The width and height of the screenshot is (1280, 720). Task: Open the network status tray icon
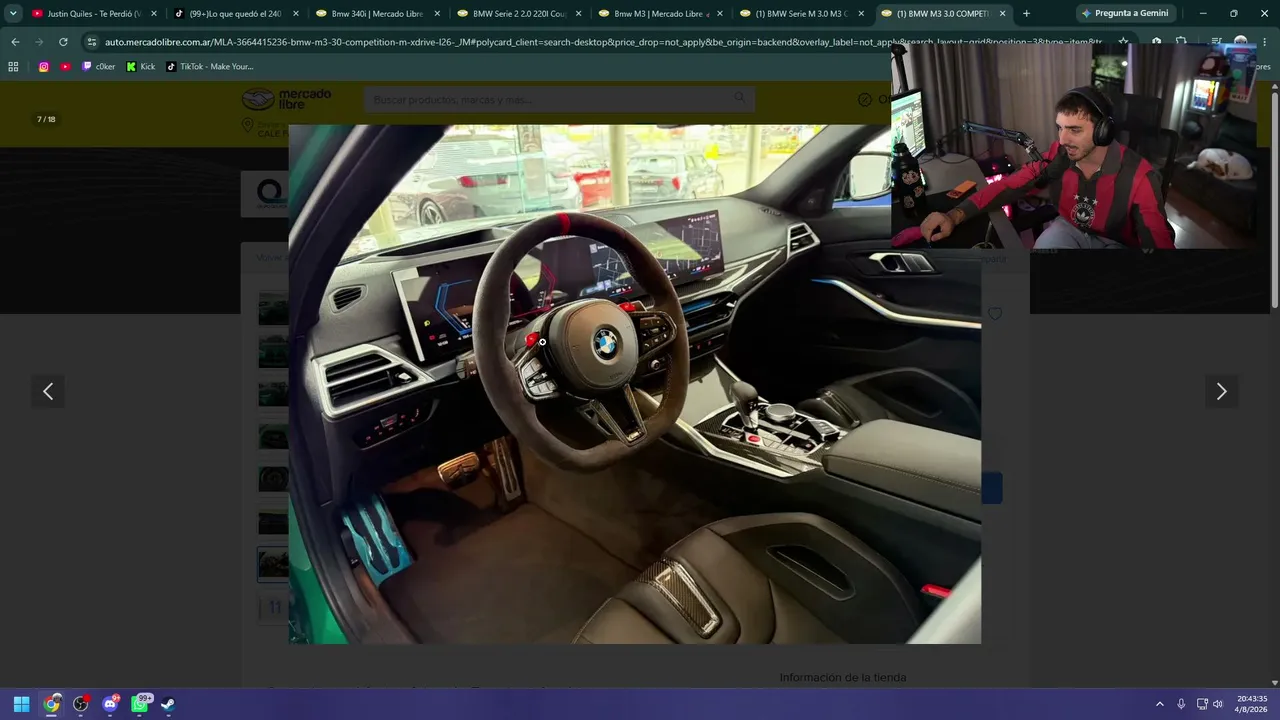coord(1202,704)
